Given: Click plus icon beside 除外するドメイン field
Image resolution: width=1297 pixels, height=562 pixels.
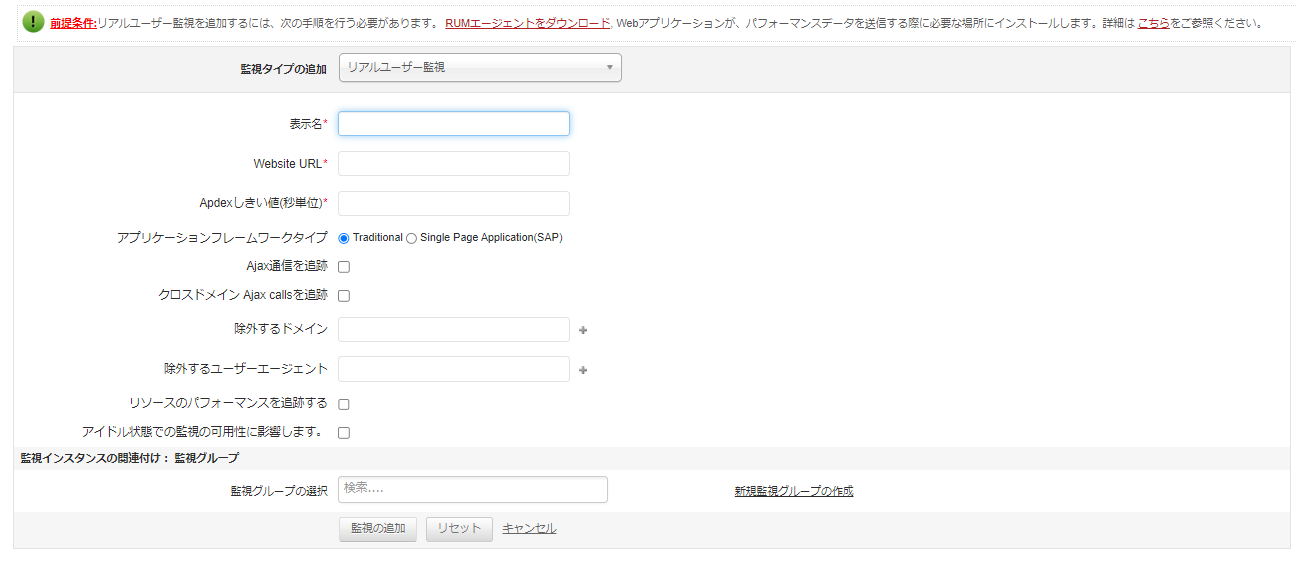Looking at the screenshot, I should [583, 330].
